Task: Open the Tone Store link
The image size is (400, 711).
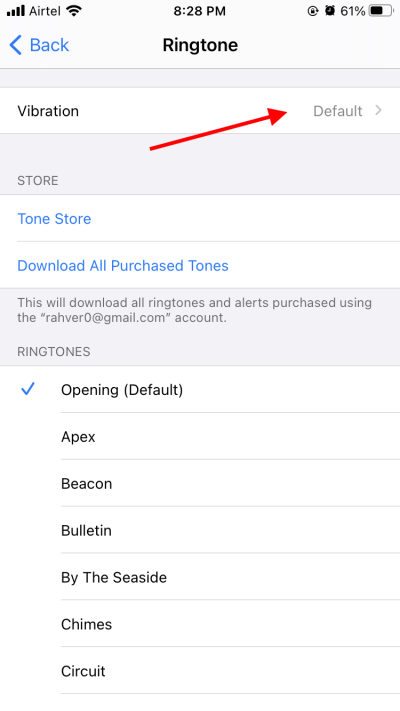Action: point(54,219)
